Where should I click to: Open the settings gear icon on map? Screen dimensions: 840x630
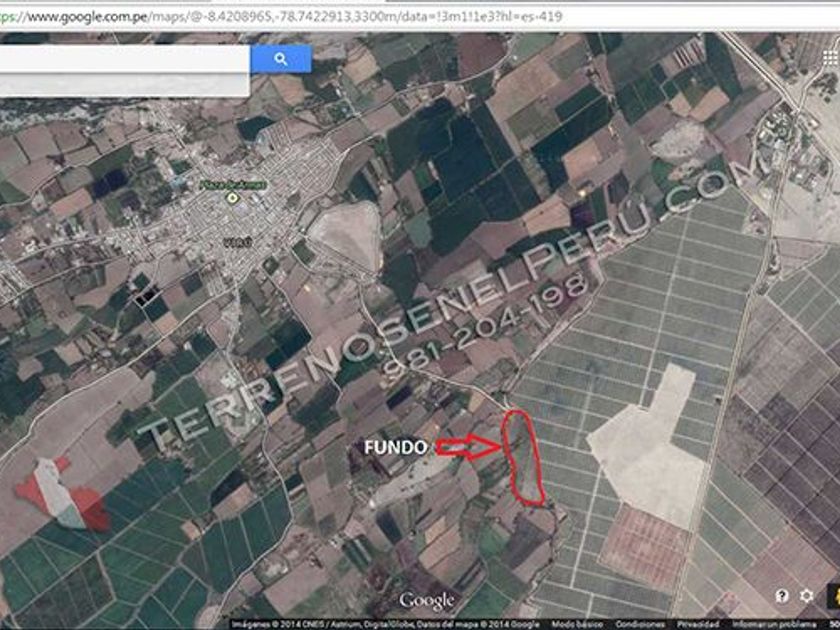tap(807, 596)
